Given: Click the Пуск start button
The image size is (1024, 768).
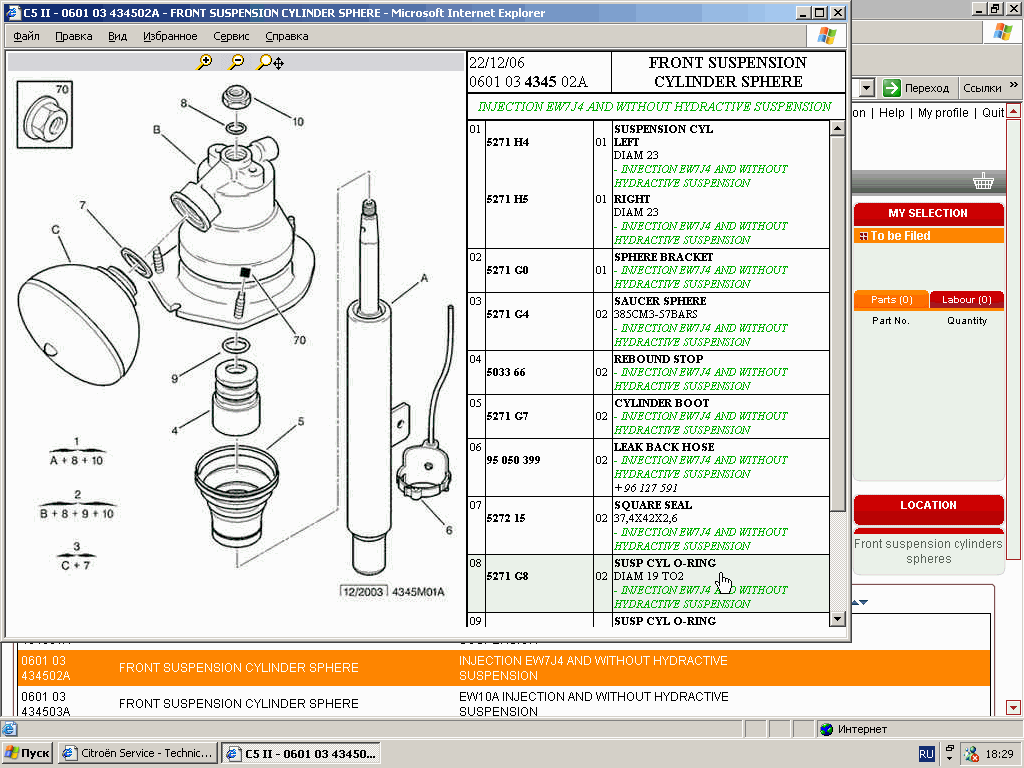Looking at the screenshot, I should 27,753.
